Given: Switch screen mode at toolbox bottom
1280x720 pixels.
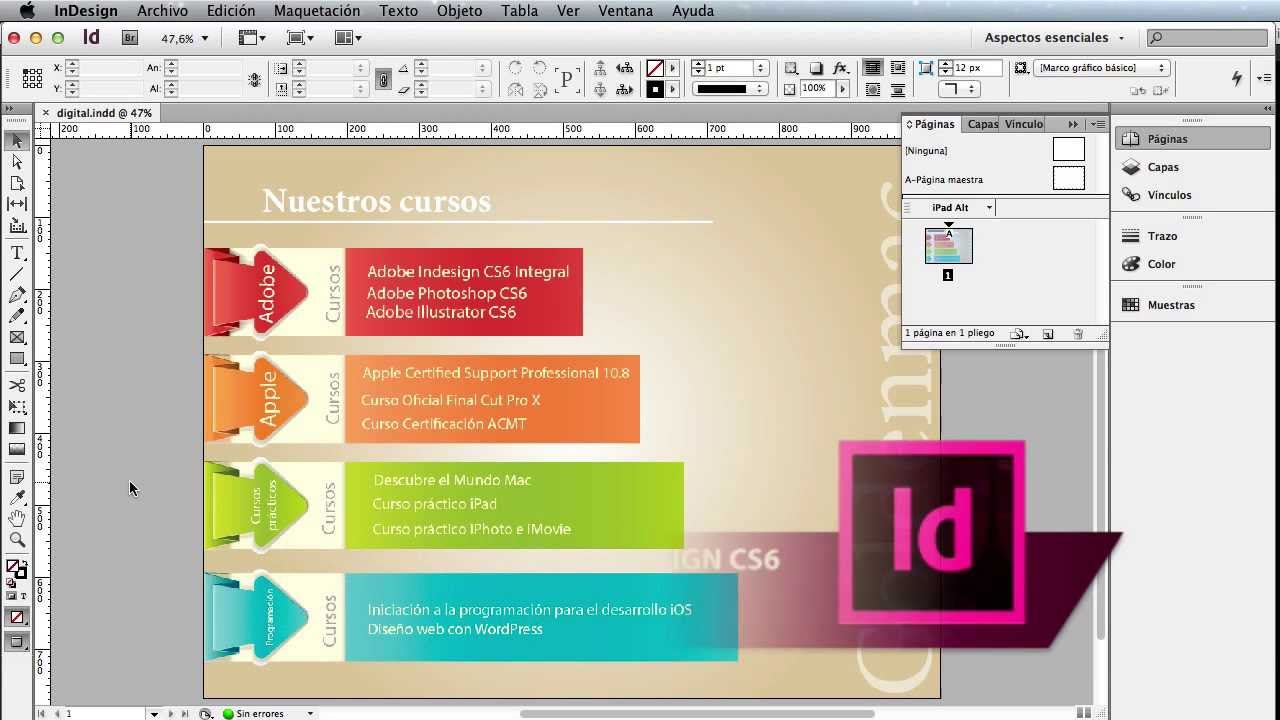Looking at the screenshot, I should pyautogui.click(x=17, y=643).
